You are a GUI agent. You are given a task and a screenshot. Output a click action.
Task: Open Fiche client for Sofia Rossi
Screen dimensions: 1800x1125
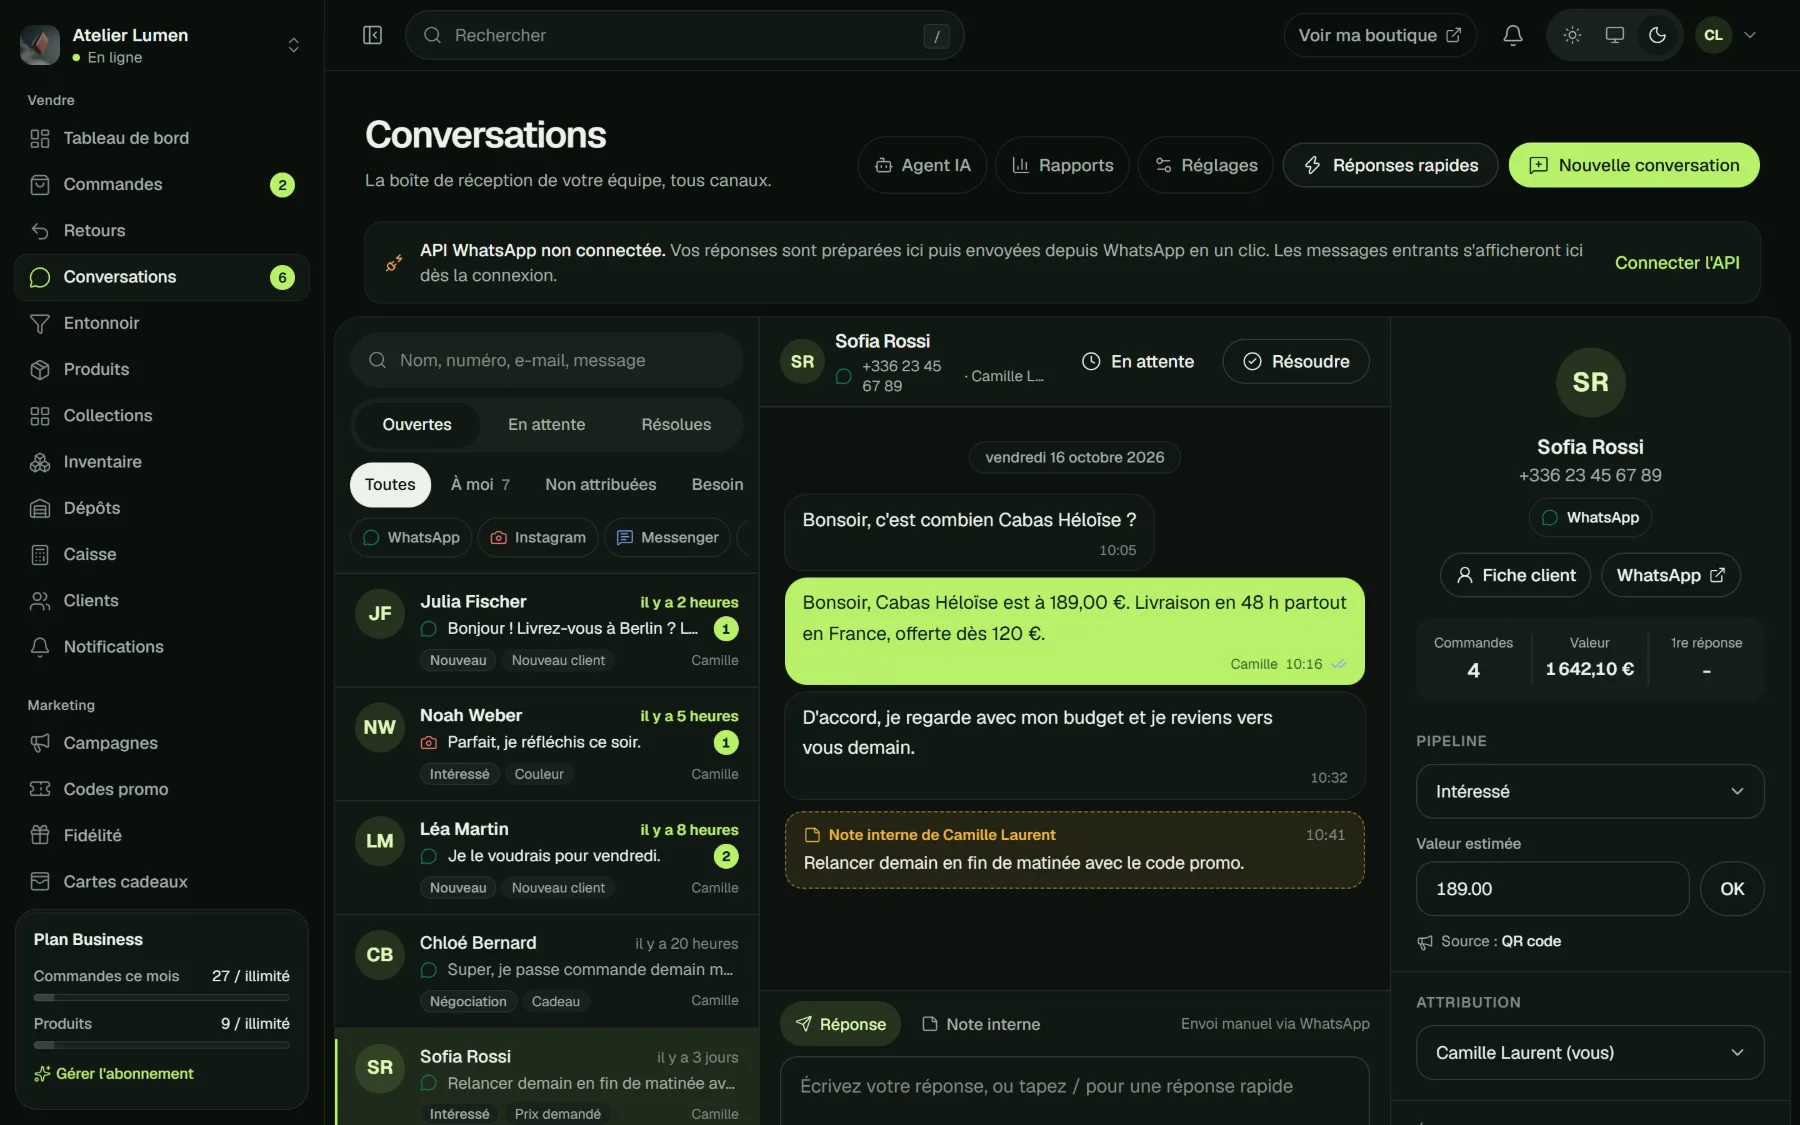(1515, 575)
